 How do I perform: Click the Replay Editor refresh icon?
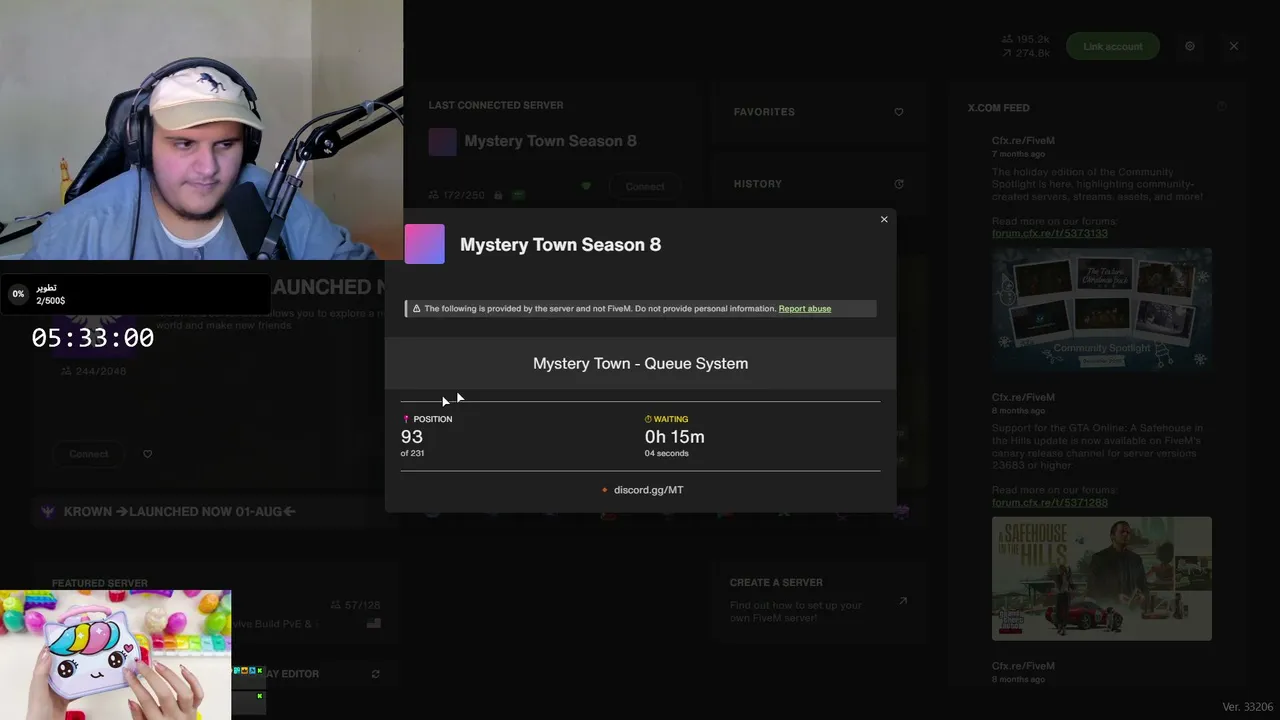coord(376,674)
